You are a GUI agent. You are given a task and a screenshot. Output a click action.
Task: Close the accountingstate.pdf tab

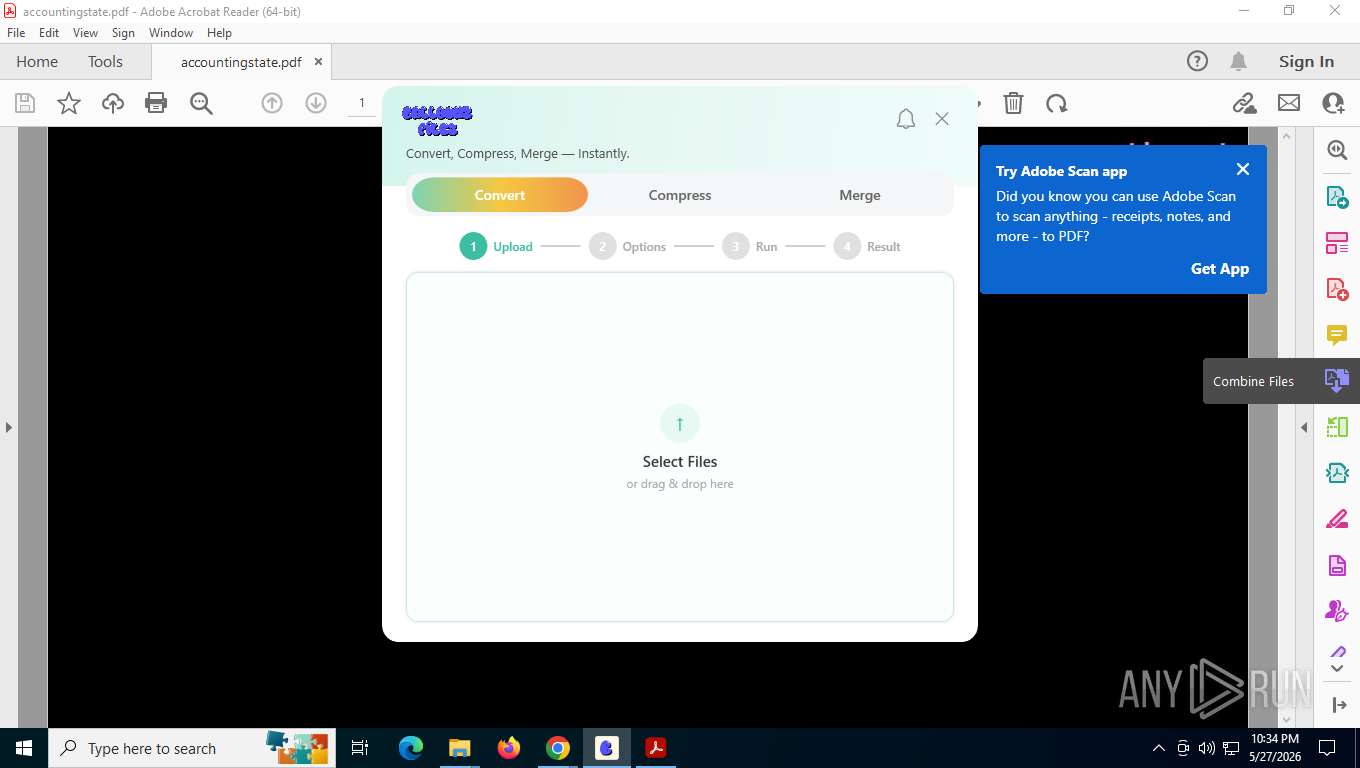[318, 61]
